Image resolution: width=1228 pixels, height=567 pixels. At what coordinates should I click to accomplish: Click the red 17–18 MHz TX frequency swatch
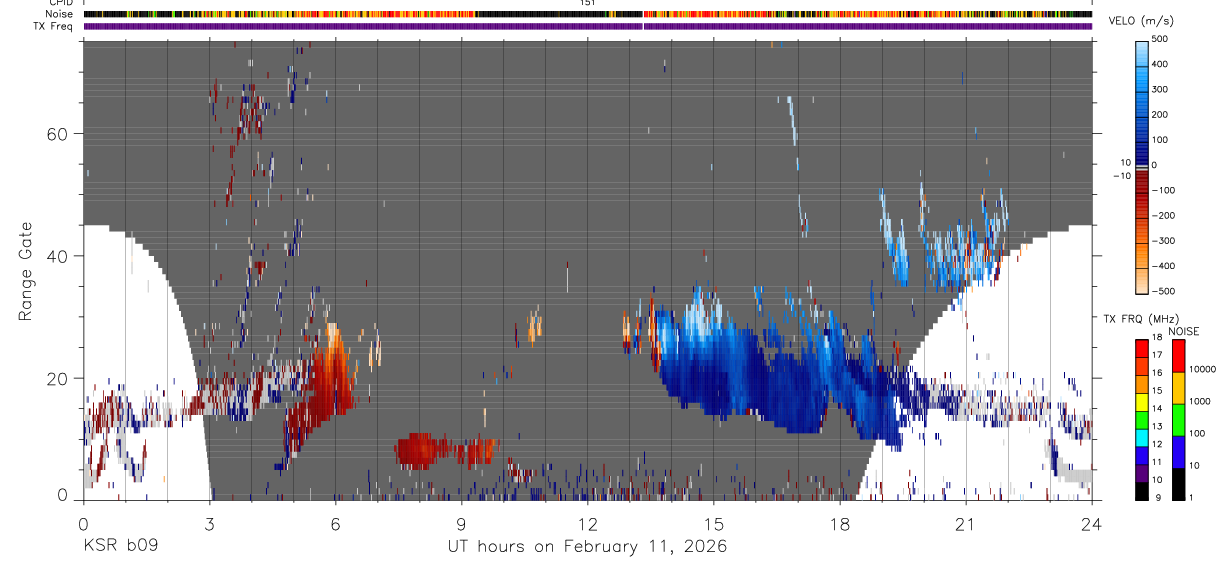(1142, 347)
